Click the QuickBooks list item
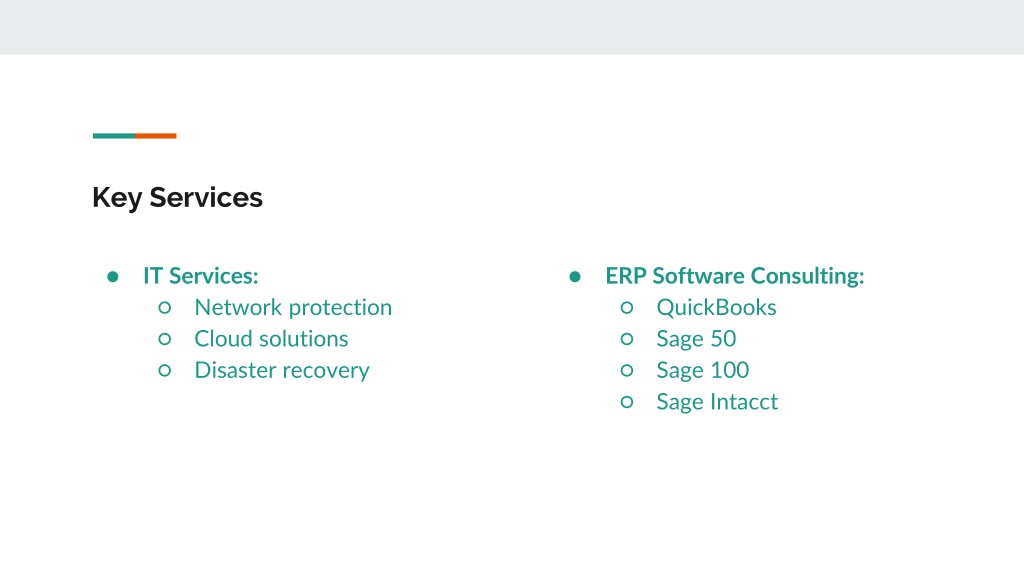 click(x=716, y=308)
